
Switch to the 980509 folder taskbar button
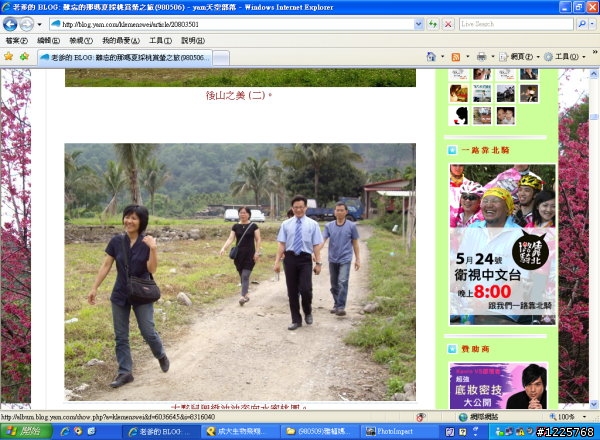(319, 432)
